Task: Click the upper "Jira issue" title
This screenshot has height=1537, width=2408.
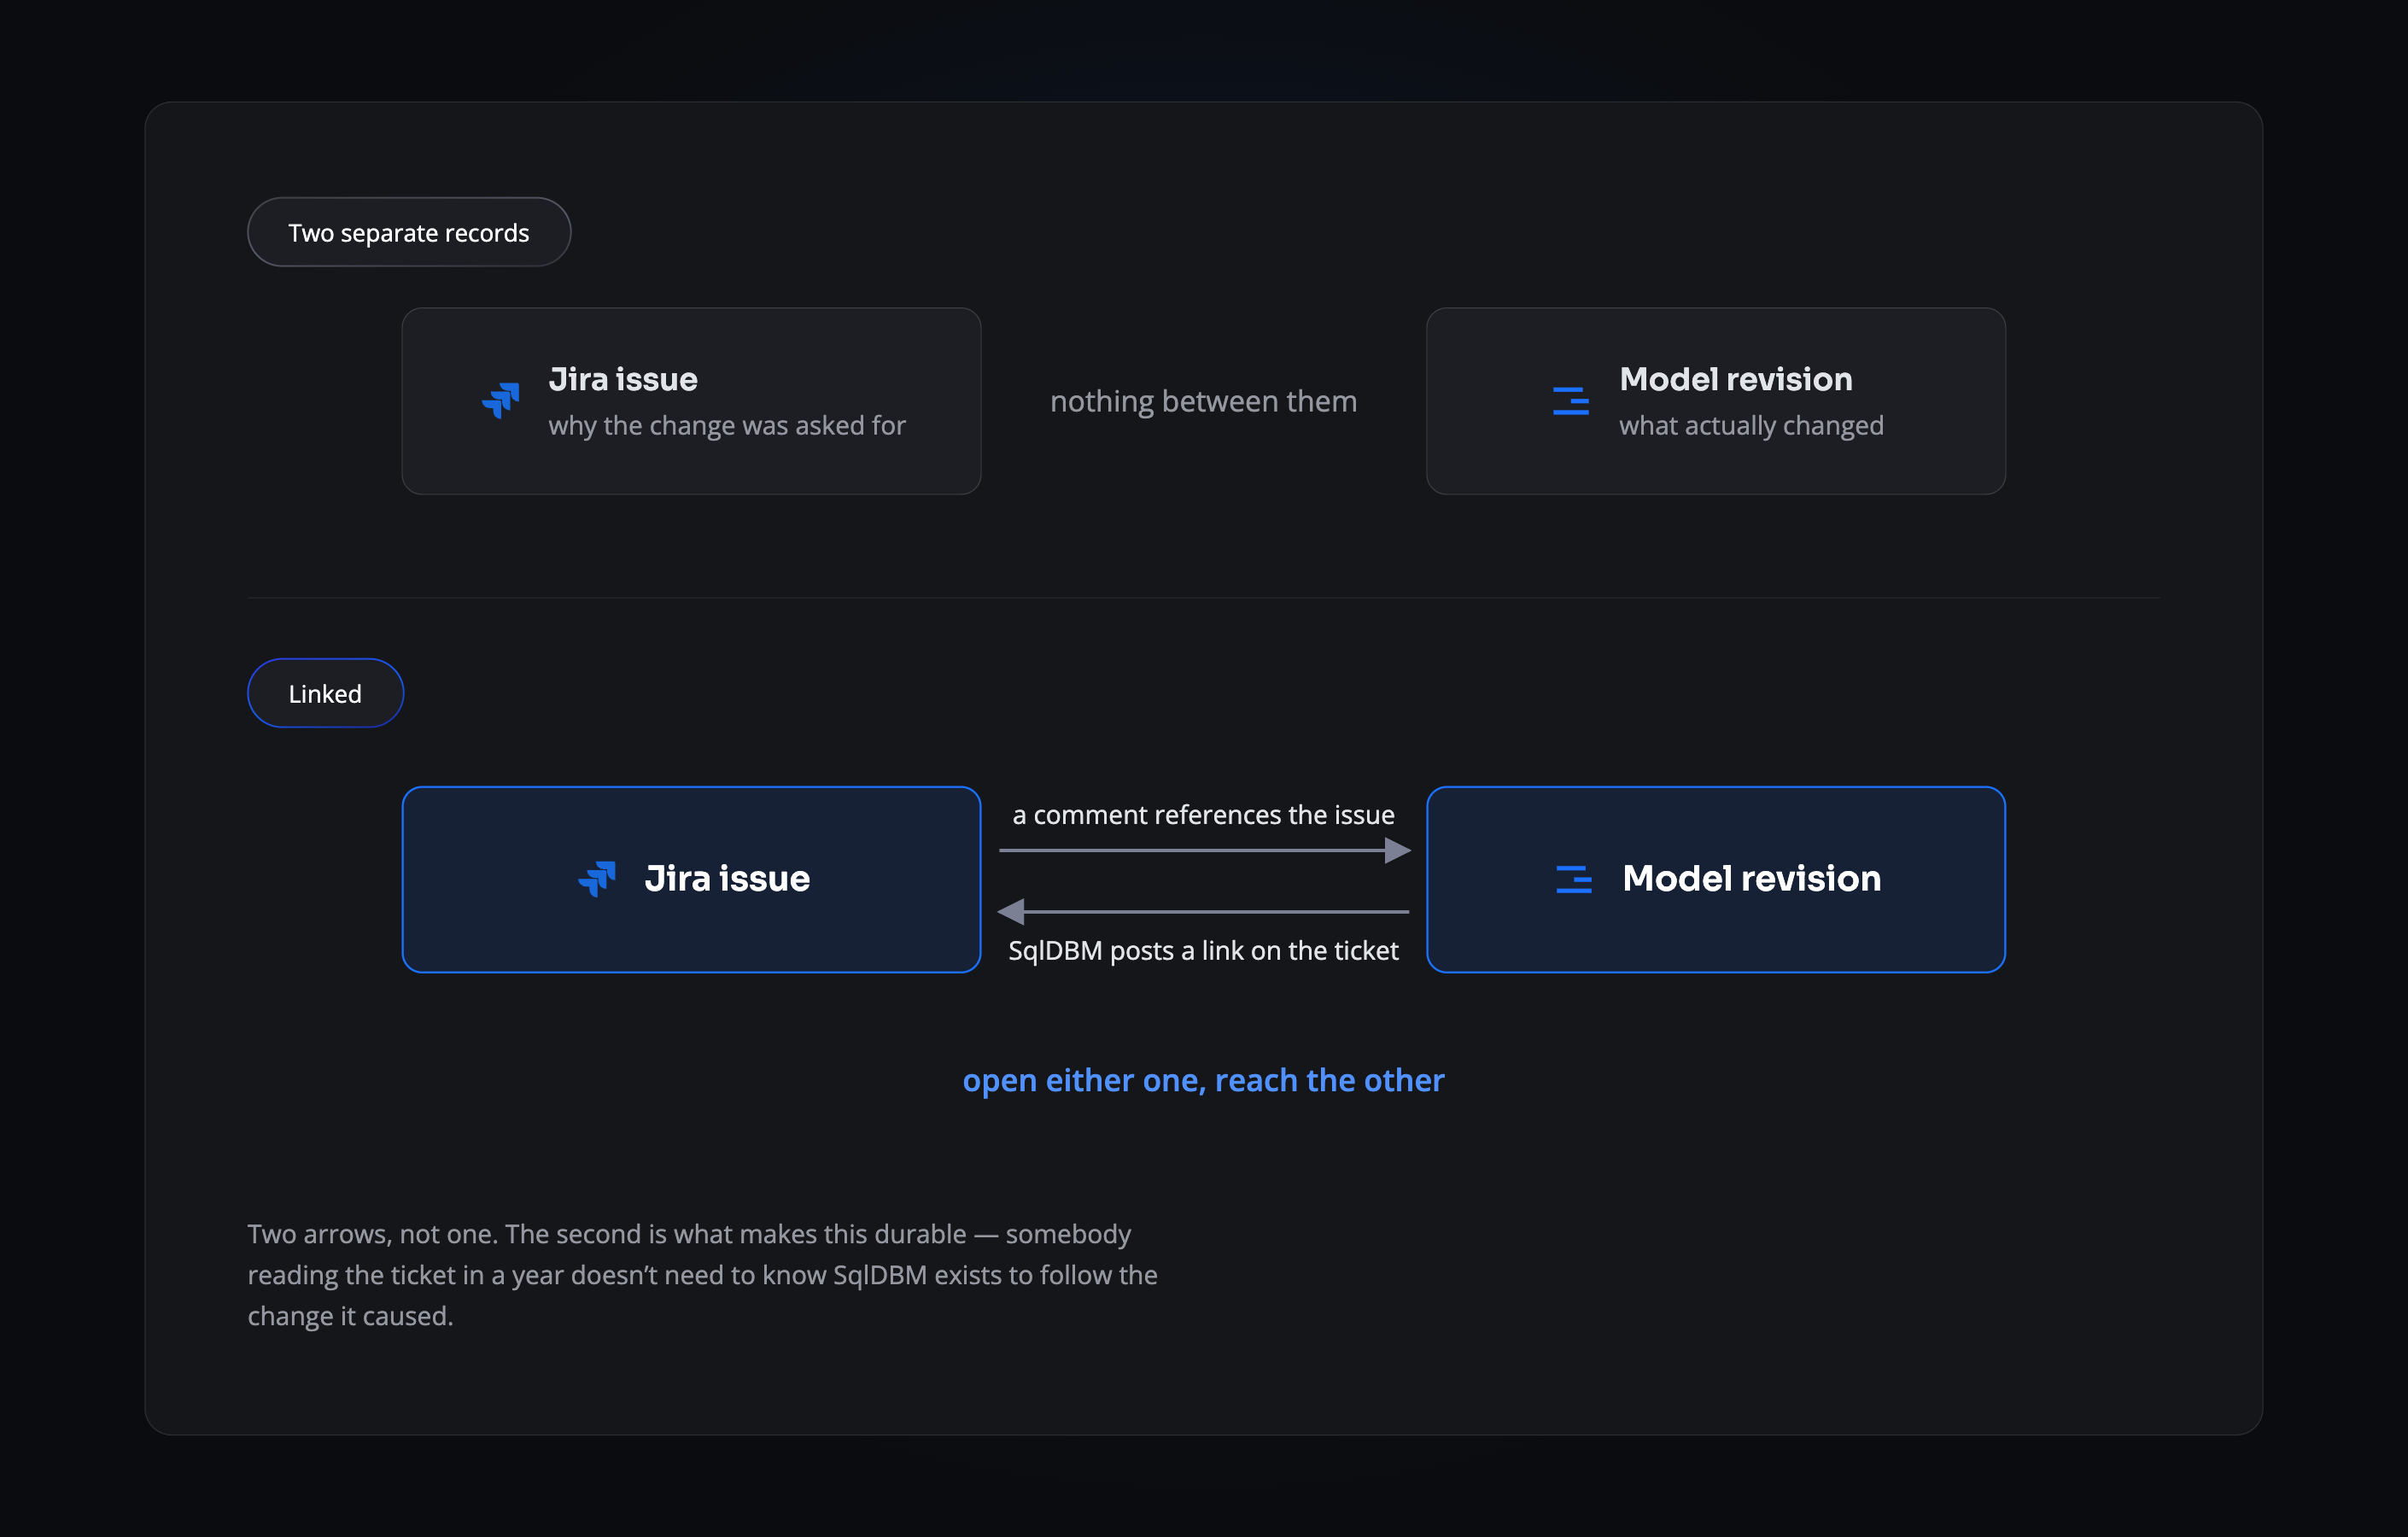Action: 623,380
